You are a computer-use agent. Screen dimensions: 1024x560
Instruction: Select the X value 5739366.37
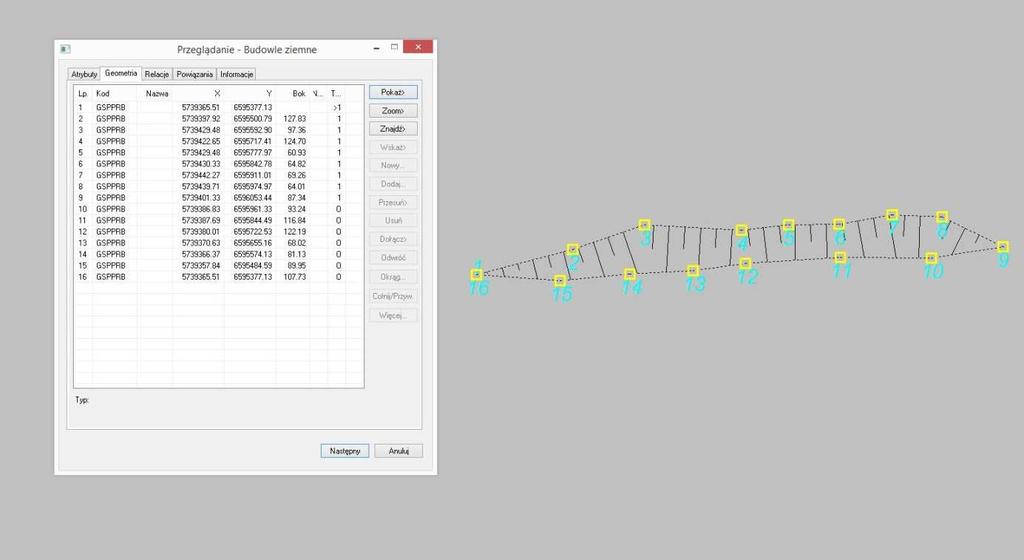pos(201,255)
